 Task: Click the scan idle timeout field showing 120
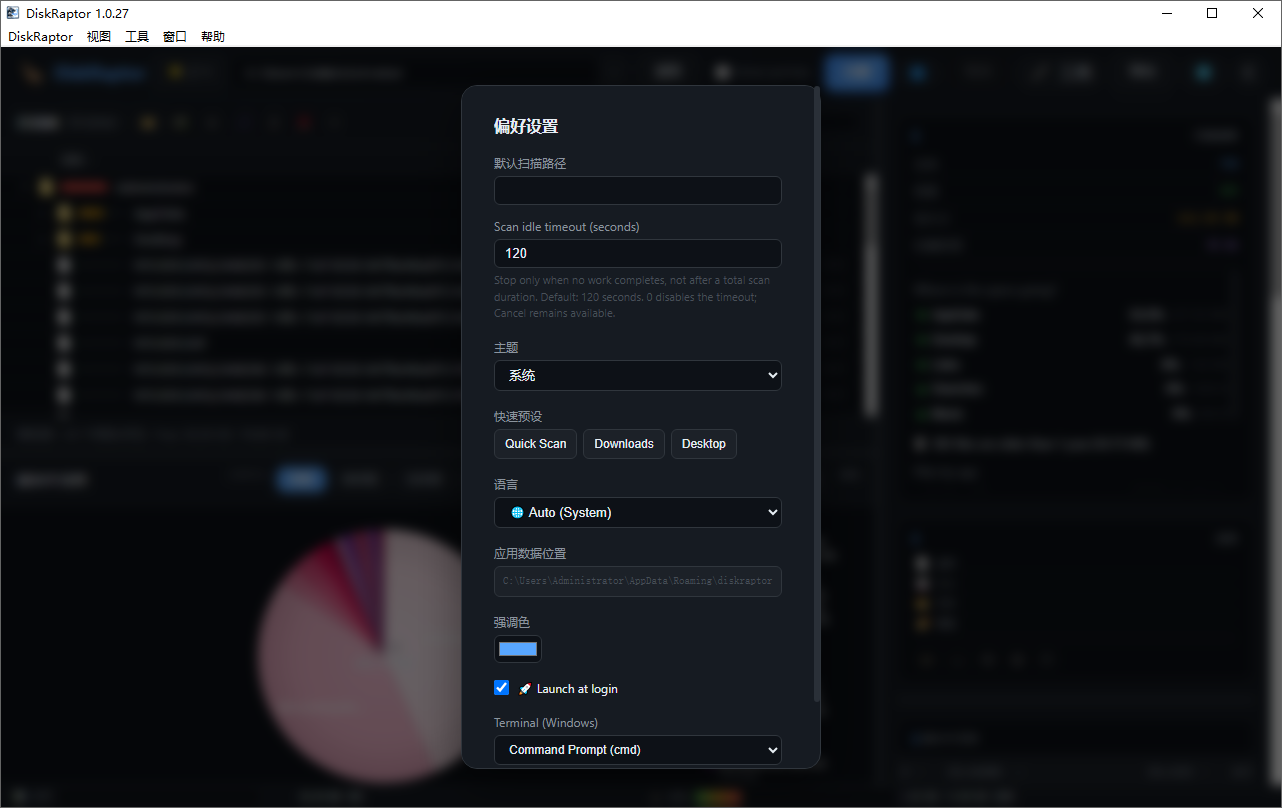coord(638,253)
